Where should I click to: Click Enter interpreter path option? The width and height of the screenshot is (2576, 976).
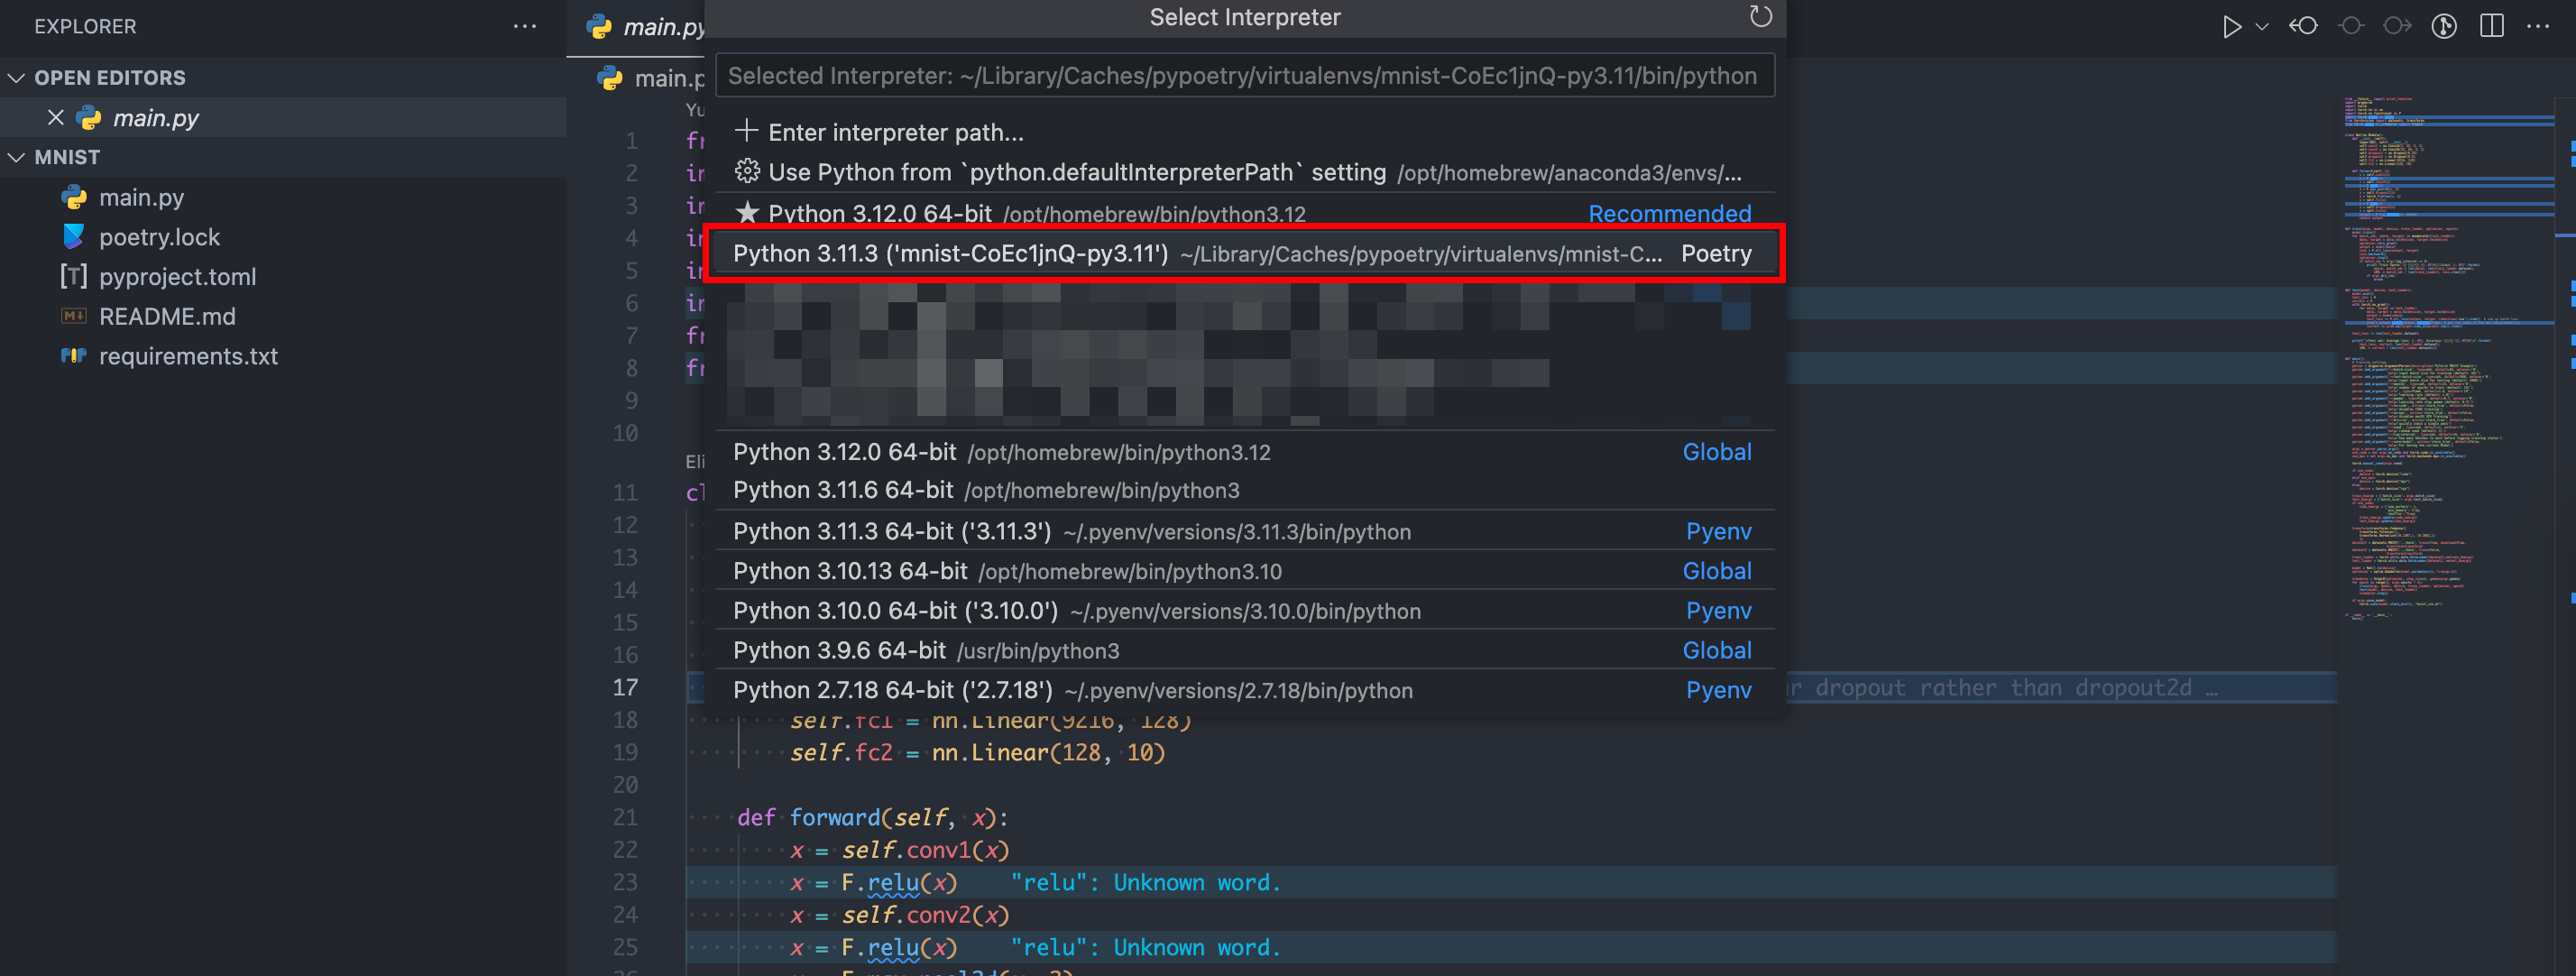point(895,132)
